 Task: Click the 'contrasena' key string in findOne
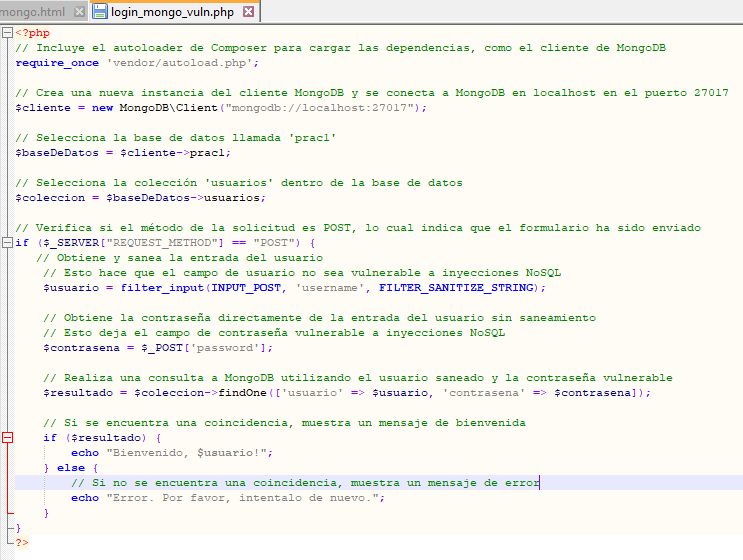point(484,393)
